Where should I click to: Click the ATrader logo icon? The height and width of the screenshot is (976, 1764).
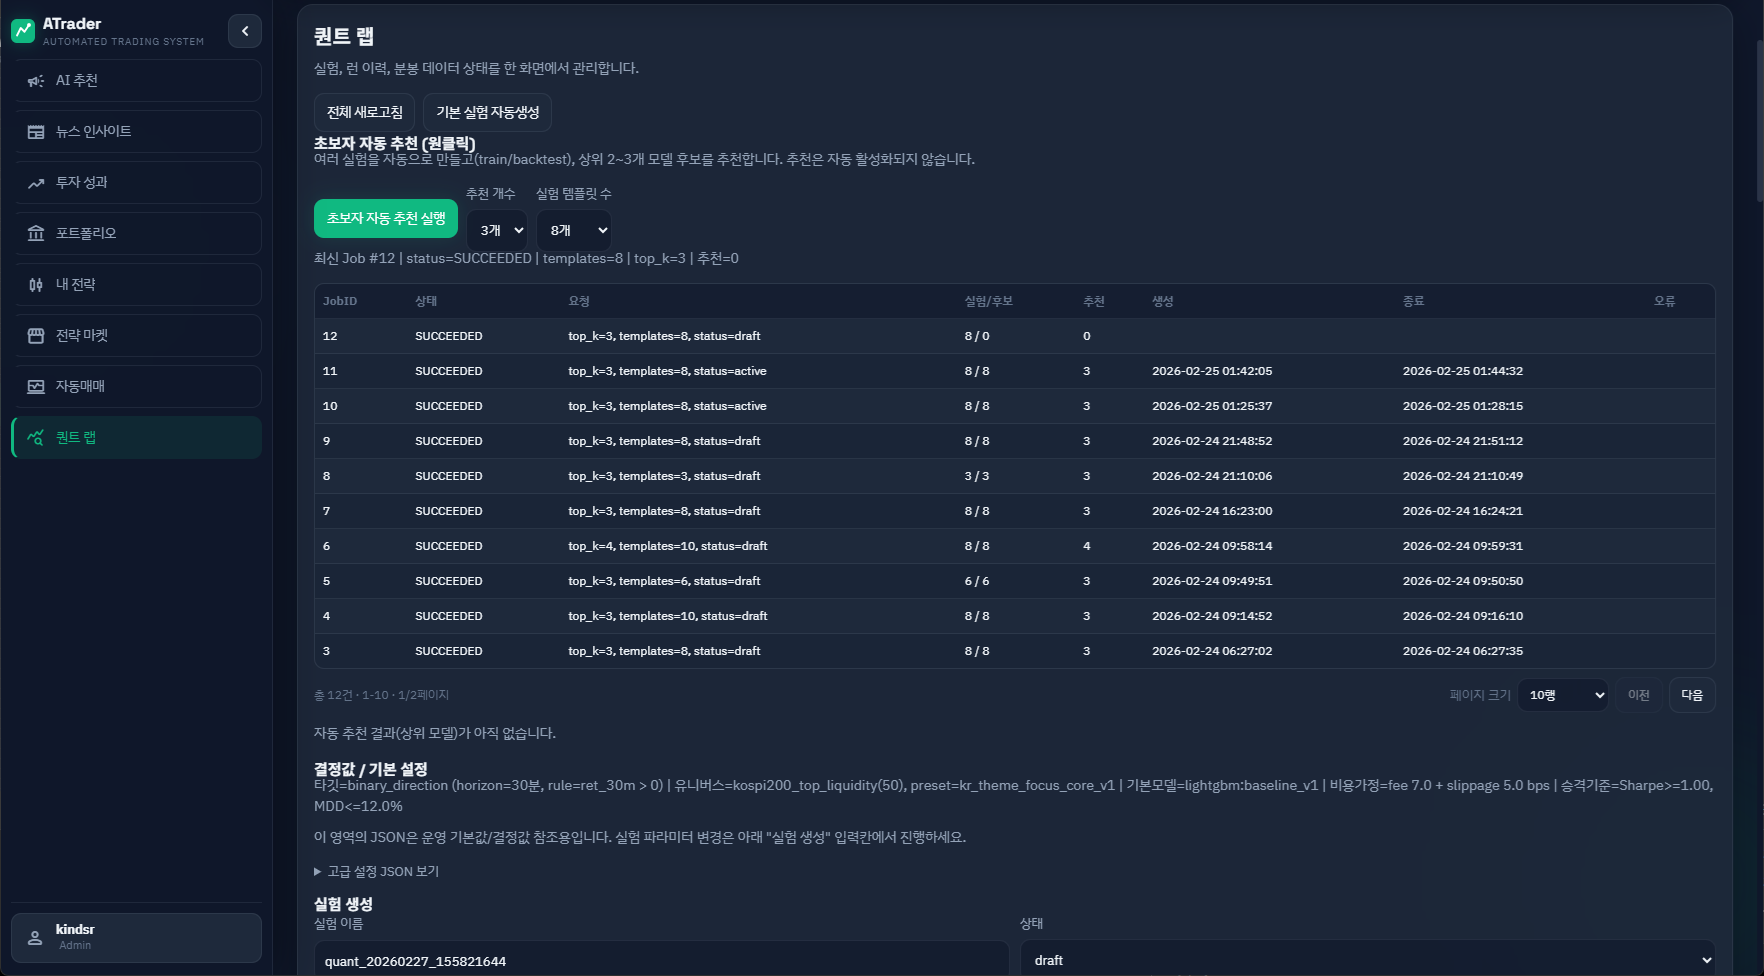pos(23,31)
